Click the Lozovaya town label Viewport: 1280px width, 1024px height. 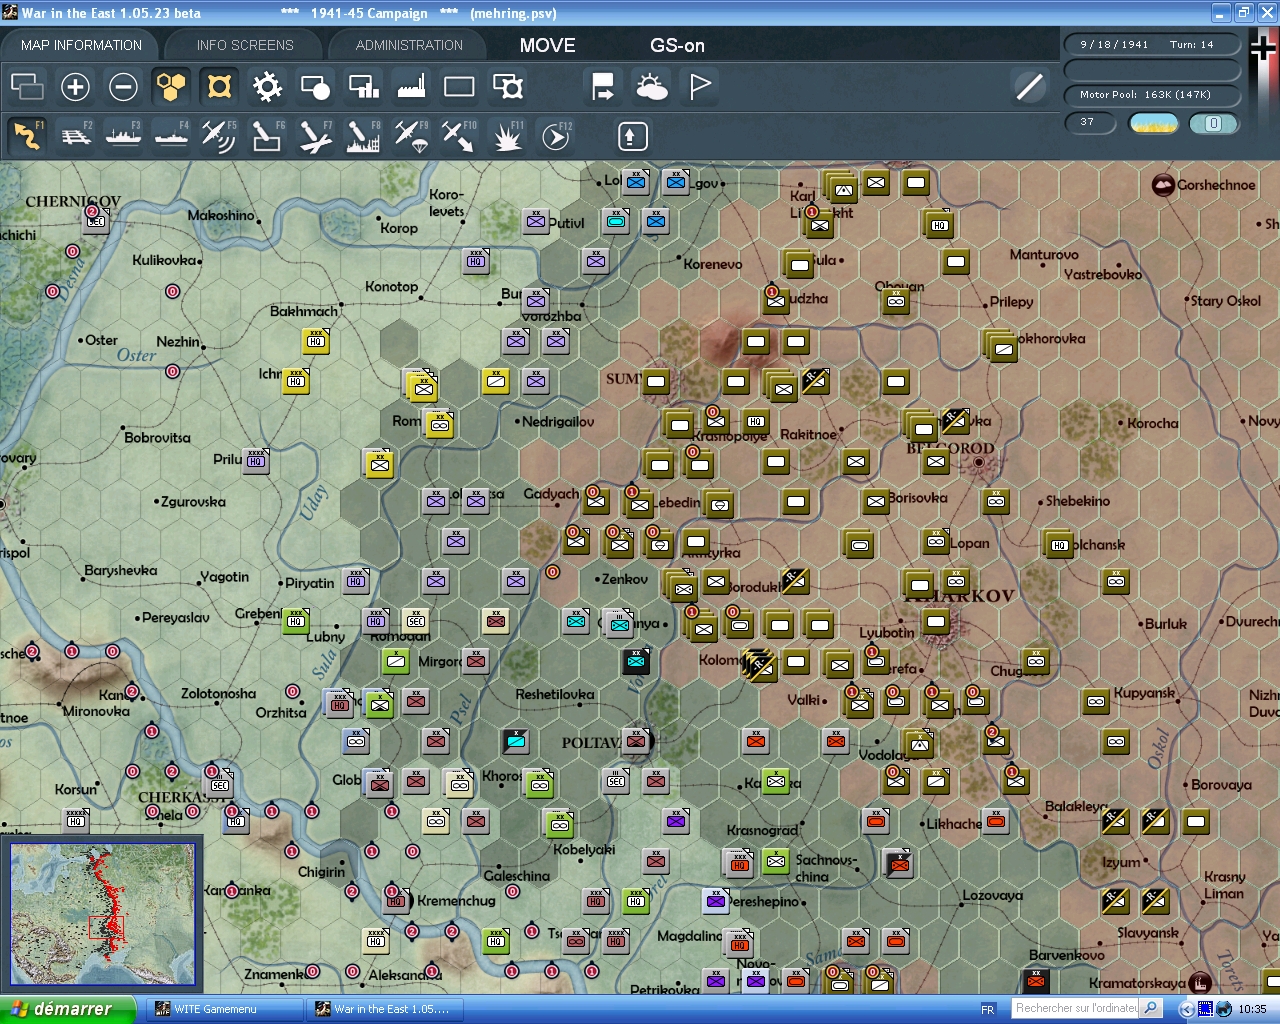coord(992,895)
